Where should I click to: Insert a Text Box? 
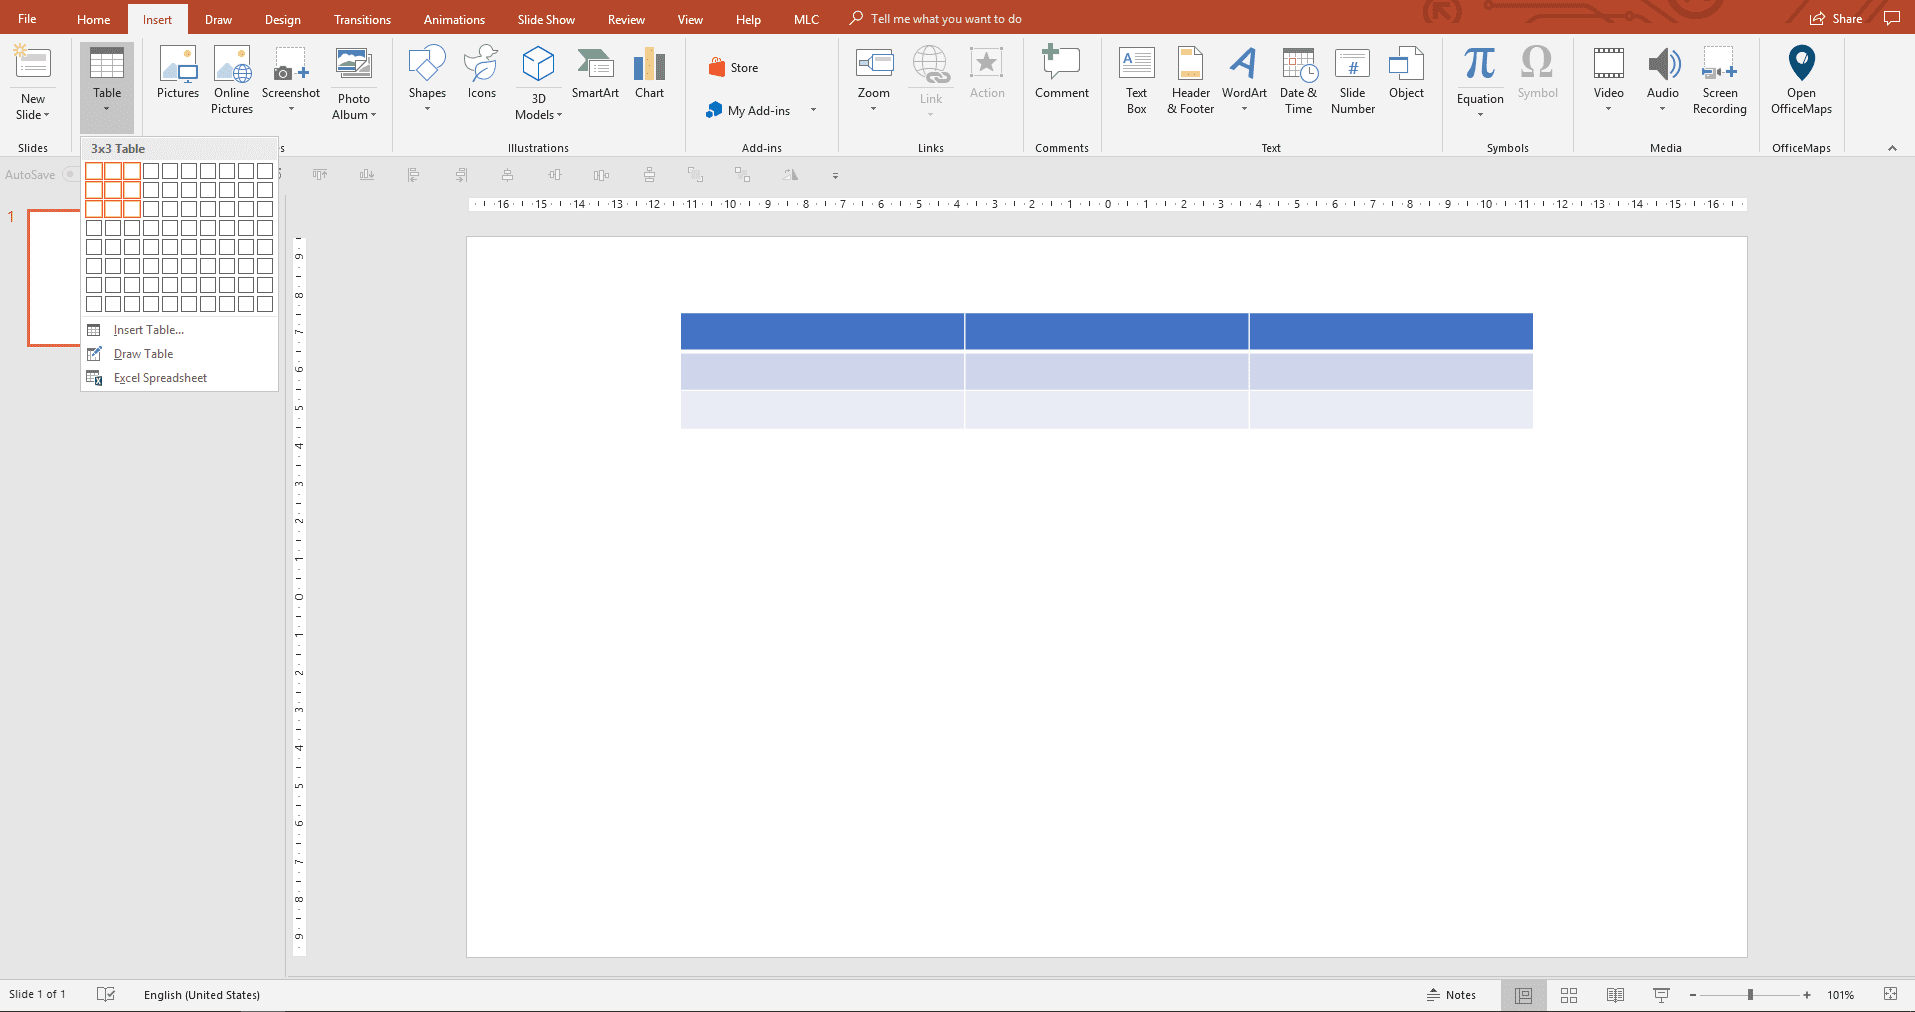click(x=1135, y=80)
